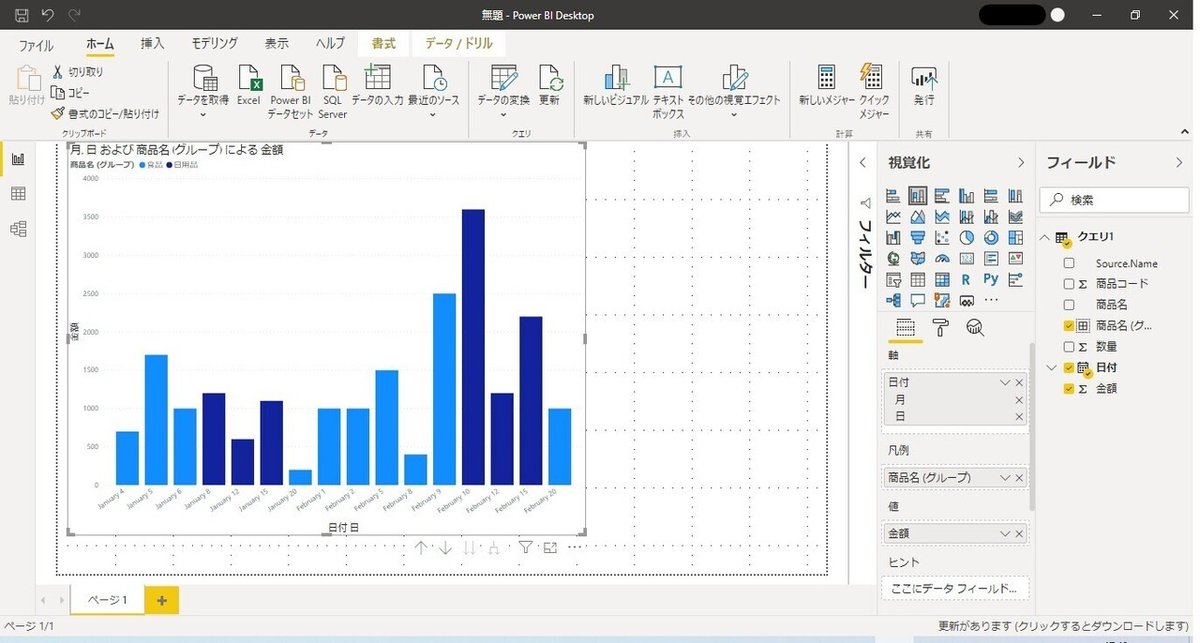The image size is (1200, 643).
Task: Remove 月 from axis with X
Action: coord(1019,400)
